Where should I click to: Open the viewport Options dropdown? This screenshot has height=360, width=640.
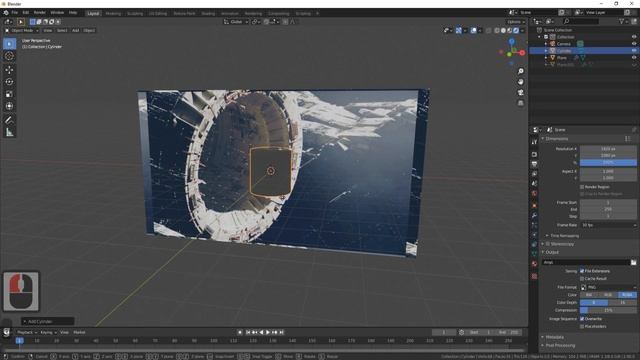[516, 22]
